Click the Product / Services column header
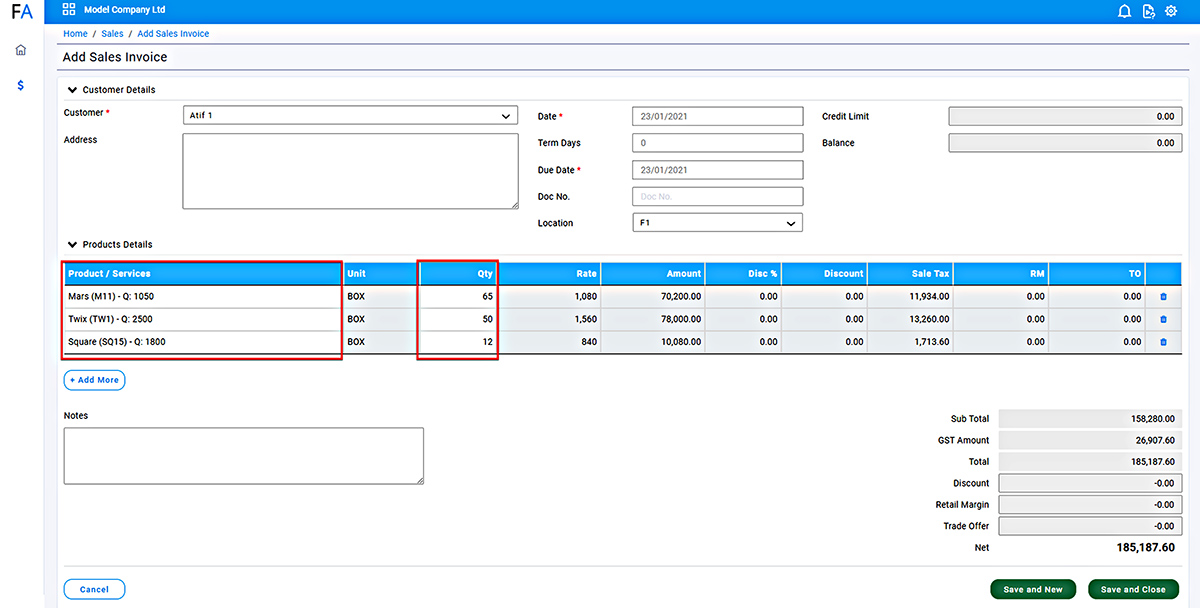Screen dimensions: 1200x608 tap(202, 274)
